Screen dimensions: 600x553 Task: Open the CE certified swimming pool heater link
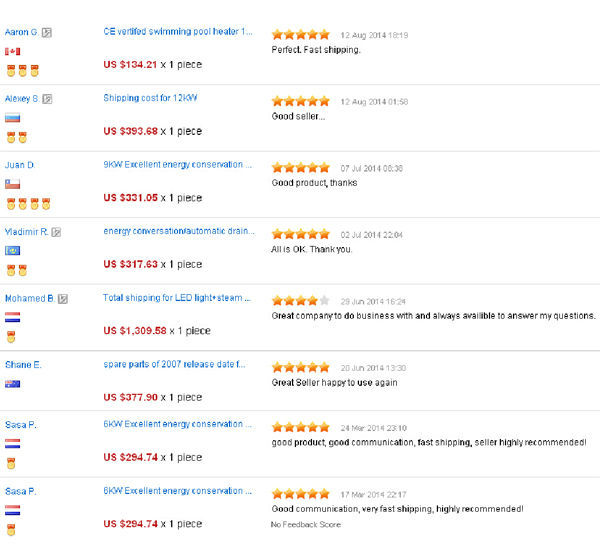(x=178, y=31)
